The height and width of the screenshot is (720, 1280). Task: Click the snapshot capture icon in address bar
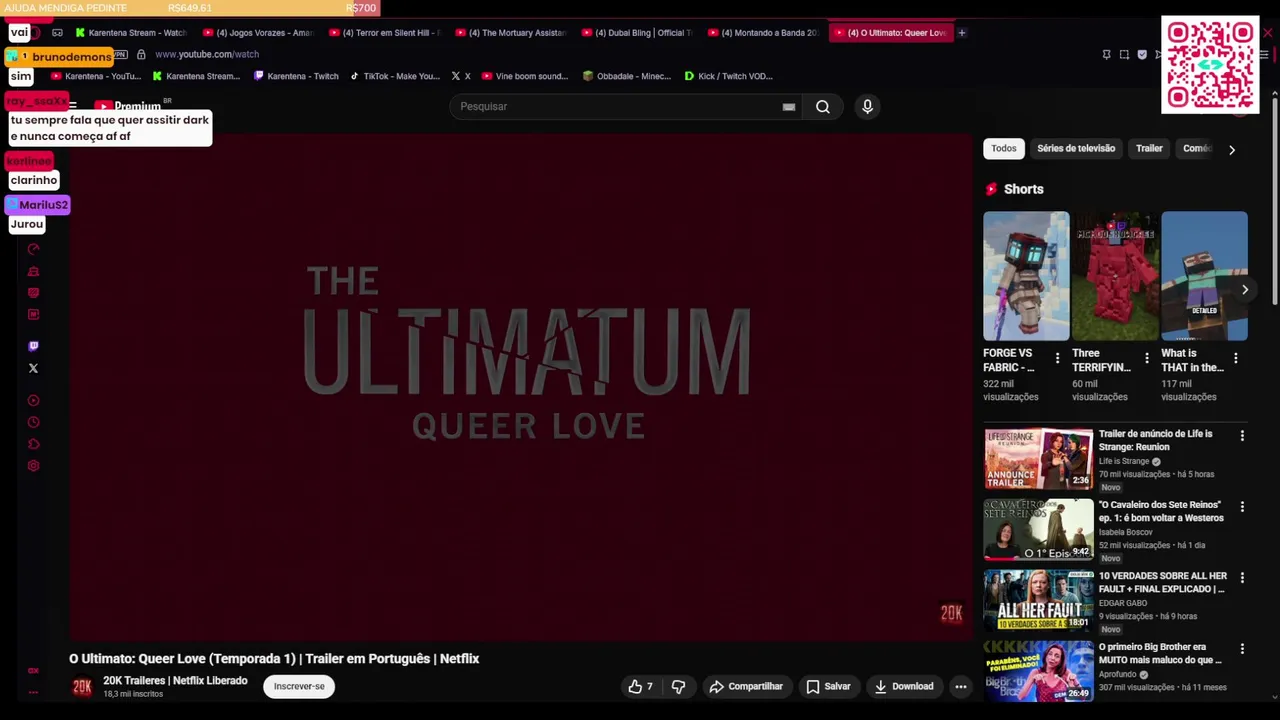[x=1124, y=54]
